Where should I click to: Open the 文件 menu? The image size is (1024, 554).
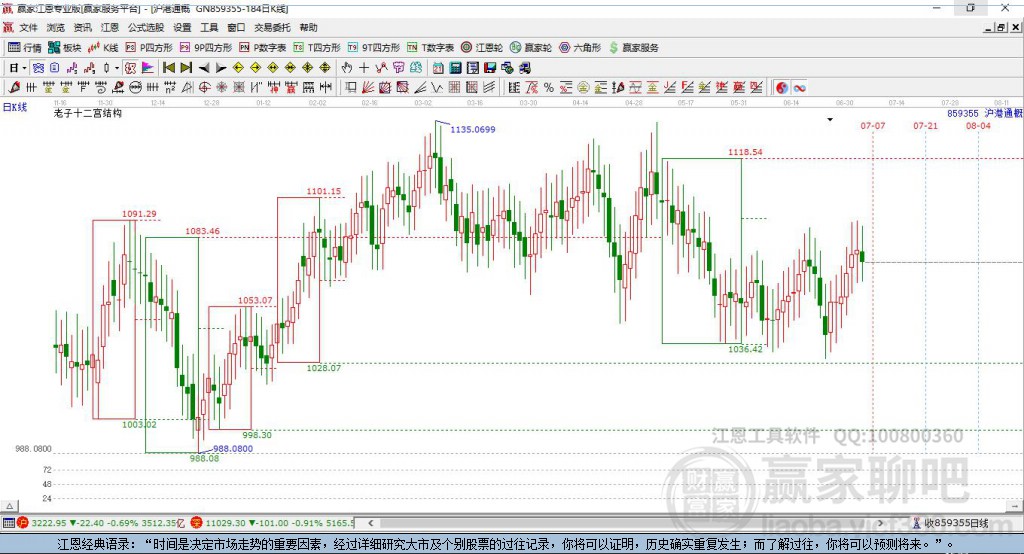[x=28, y=27]
